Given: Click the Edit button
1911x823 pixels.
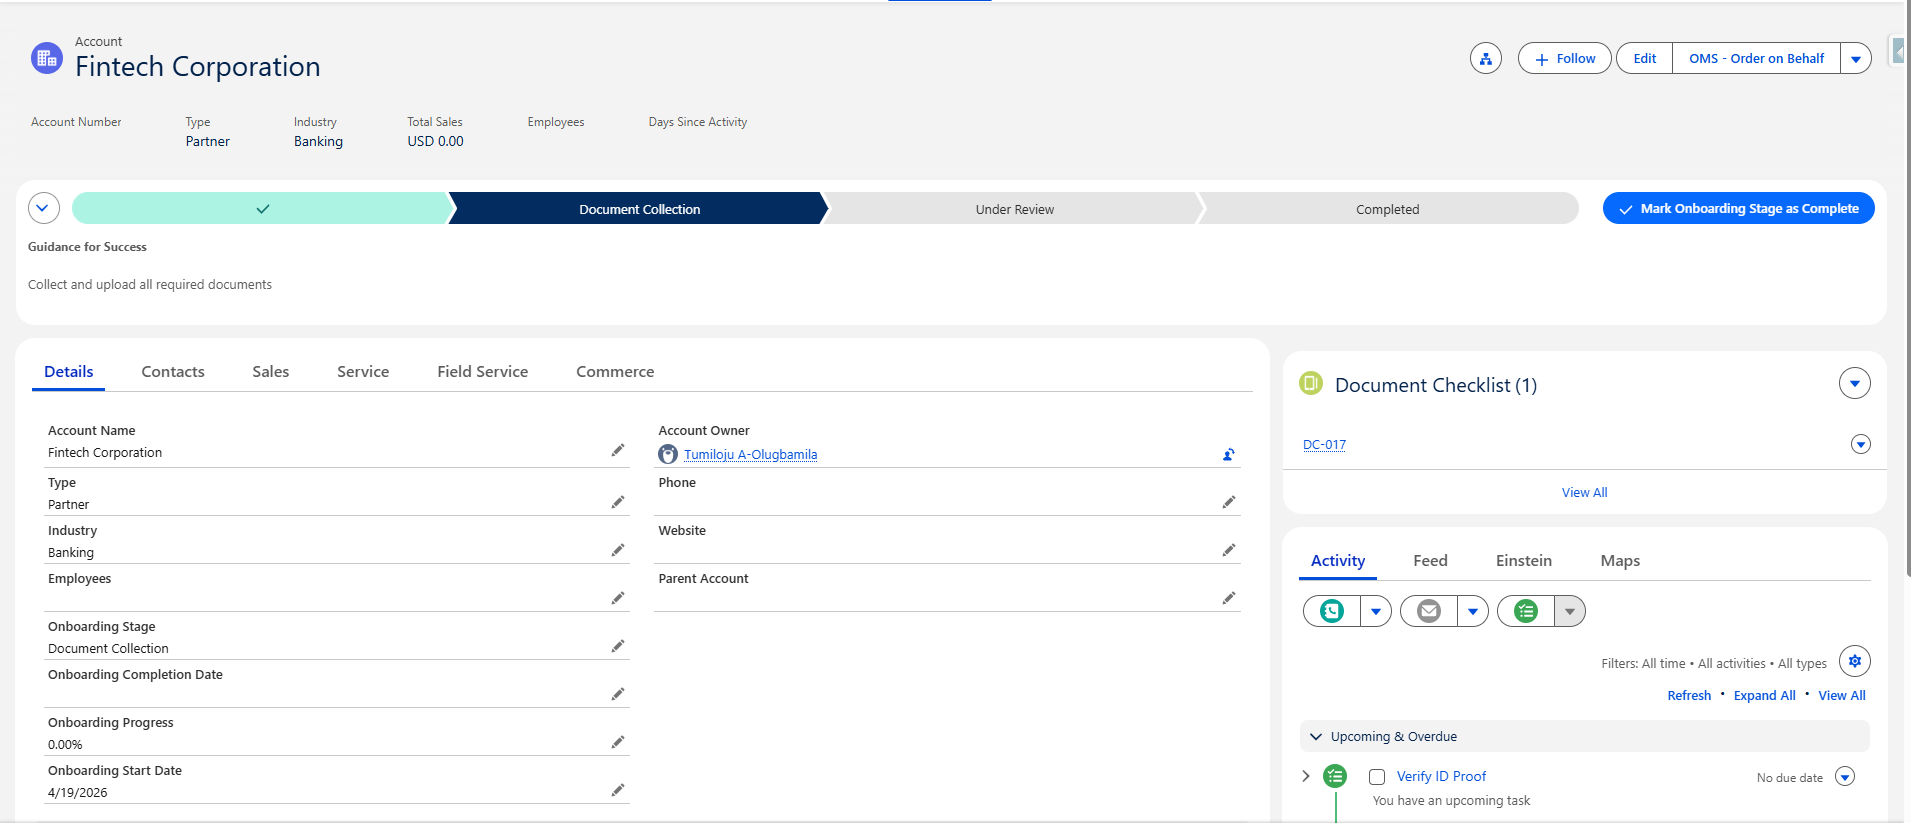Looking at the screenshot, I should (1645, 59).
